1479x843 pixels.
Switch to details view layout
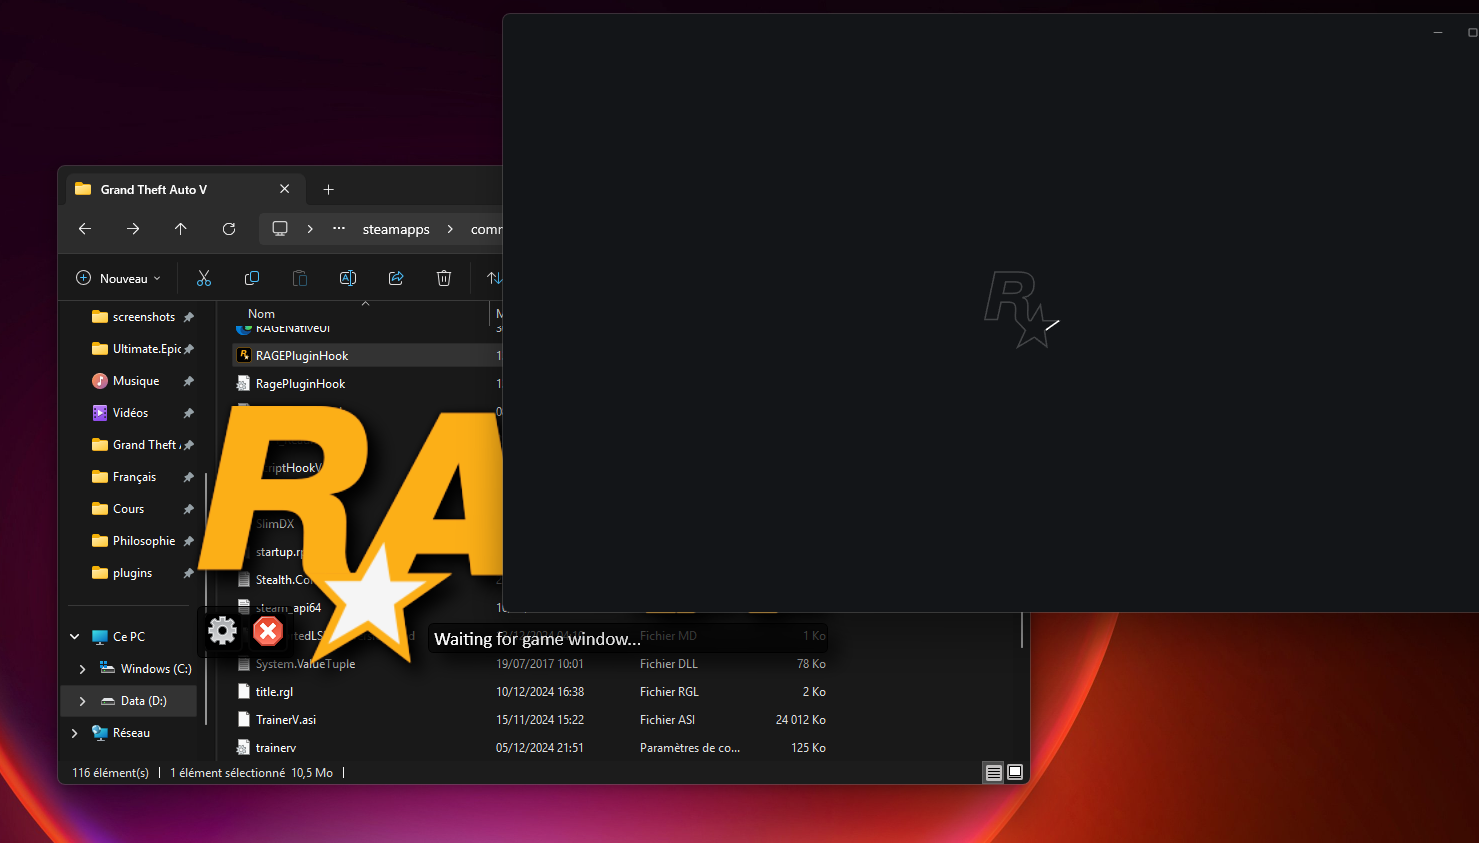[993, 772]
